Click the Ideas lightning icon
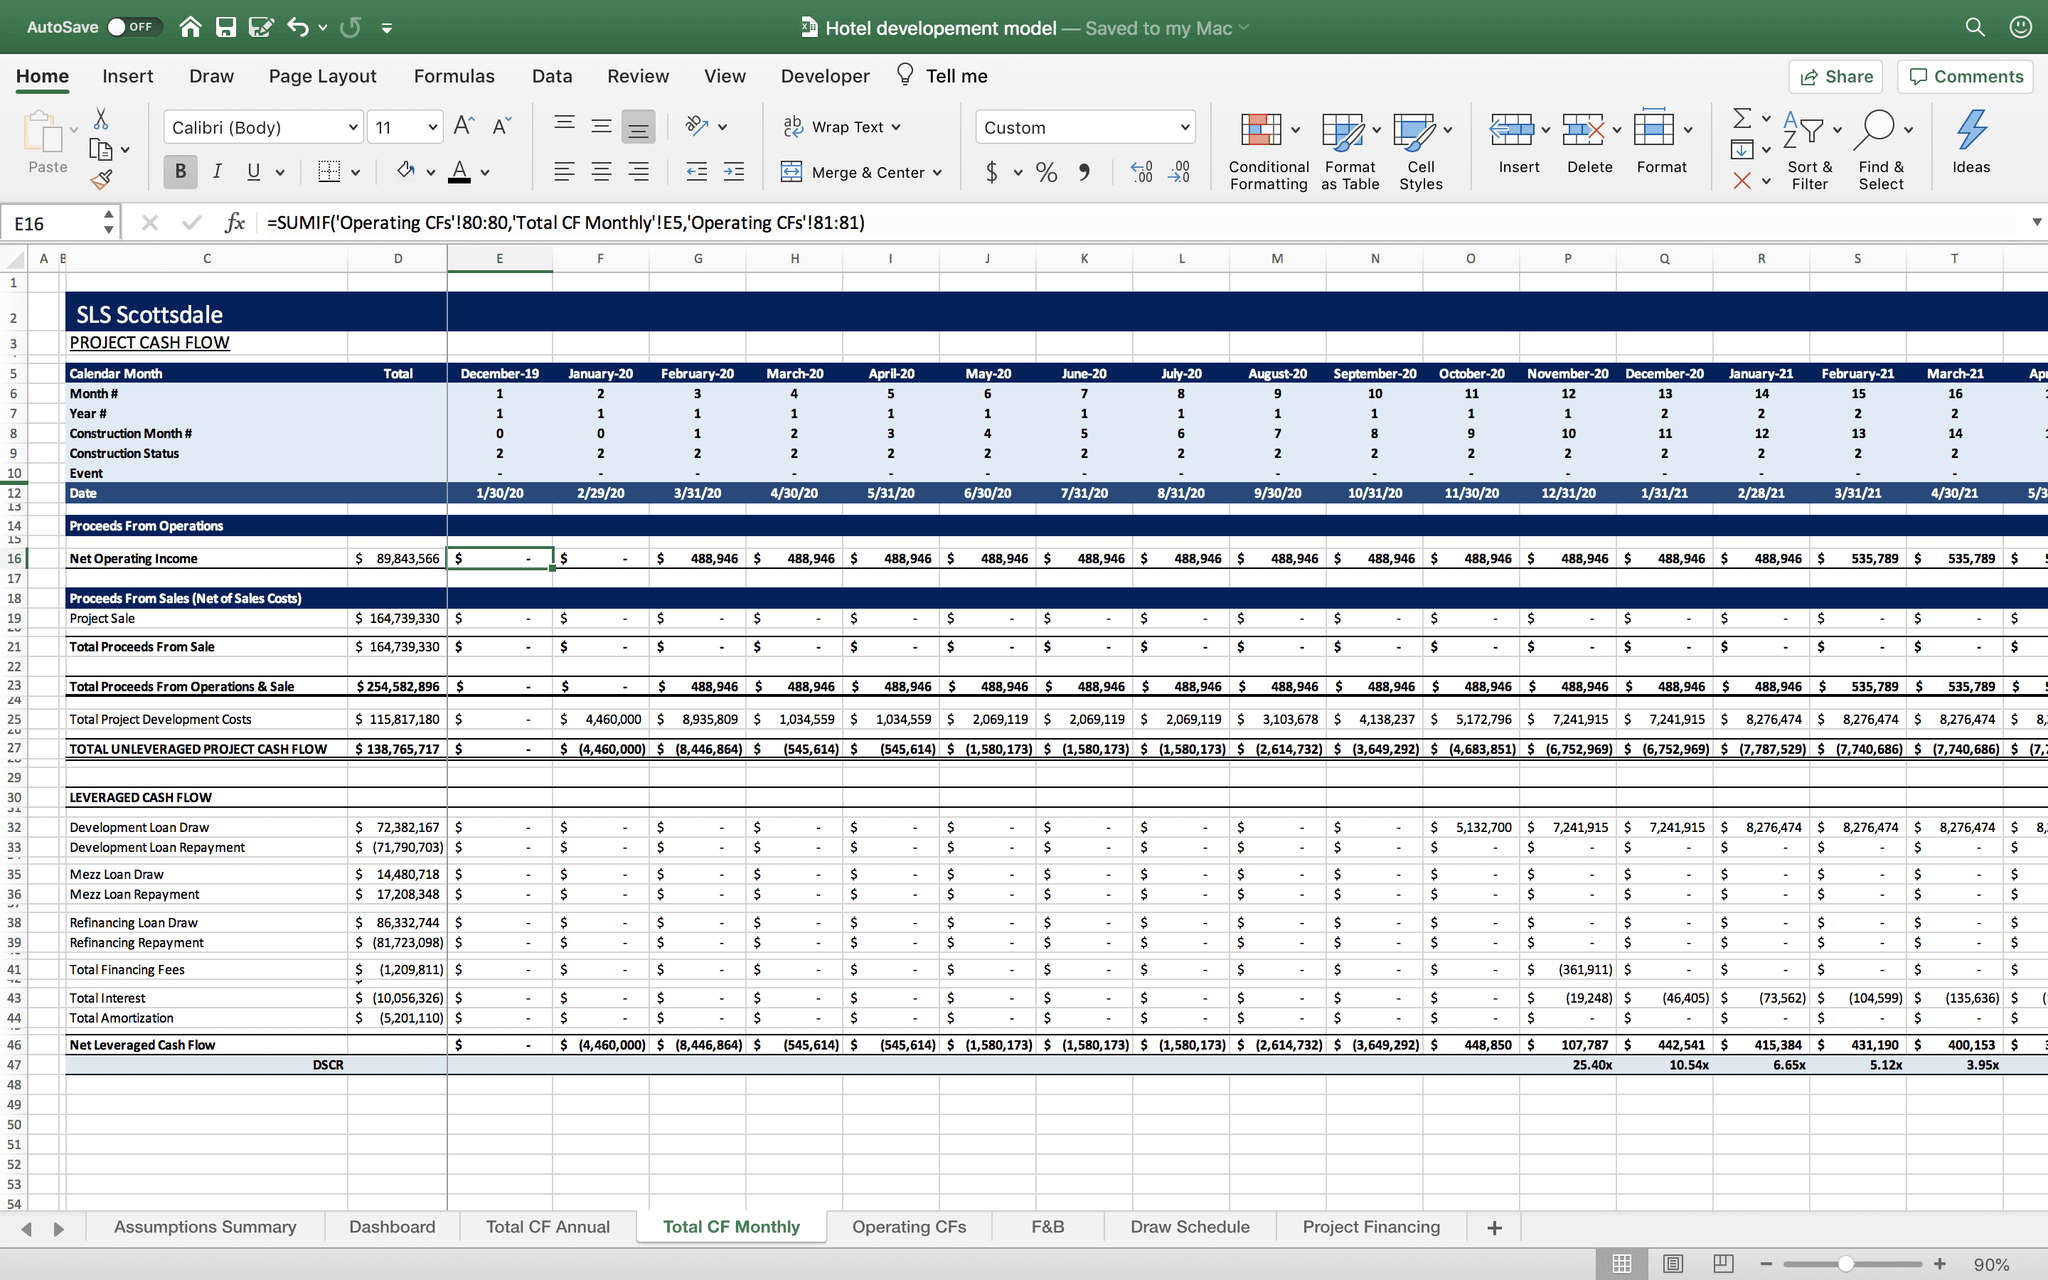Image resolution: width=2048 pixels, height=1280 pixels. (1971, 143)
